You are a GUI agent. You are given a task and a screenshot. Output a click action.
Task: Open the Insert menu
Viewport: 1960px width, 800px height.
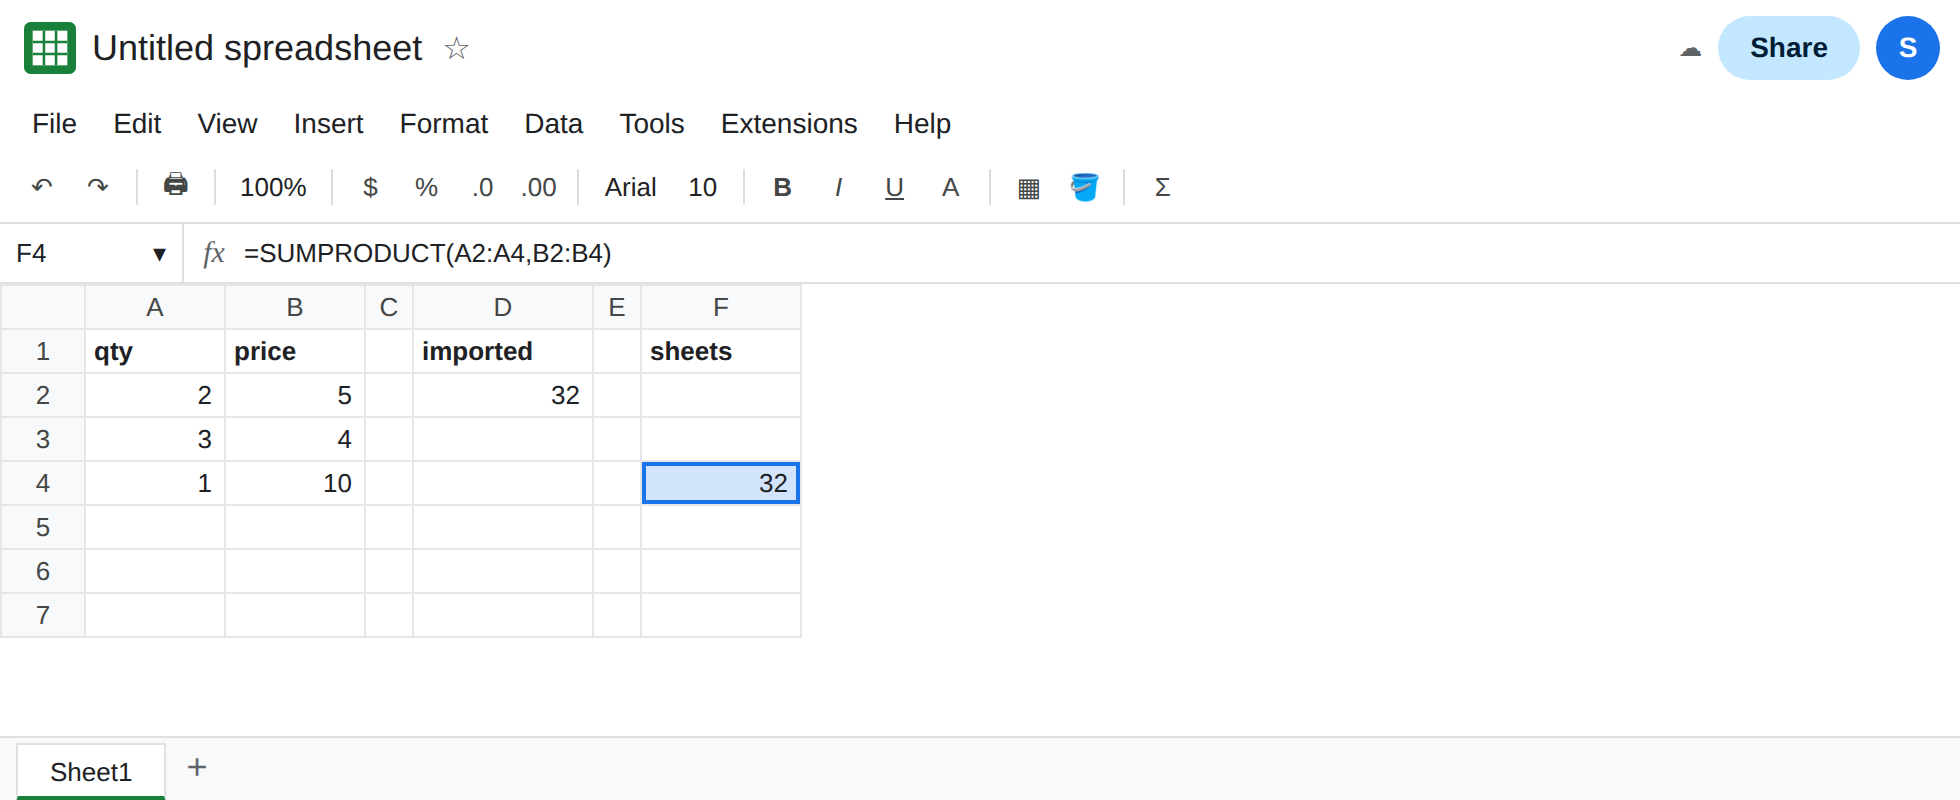coord(328,123)
